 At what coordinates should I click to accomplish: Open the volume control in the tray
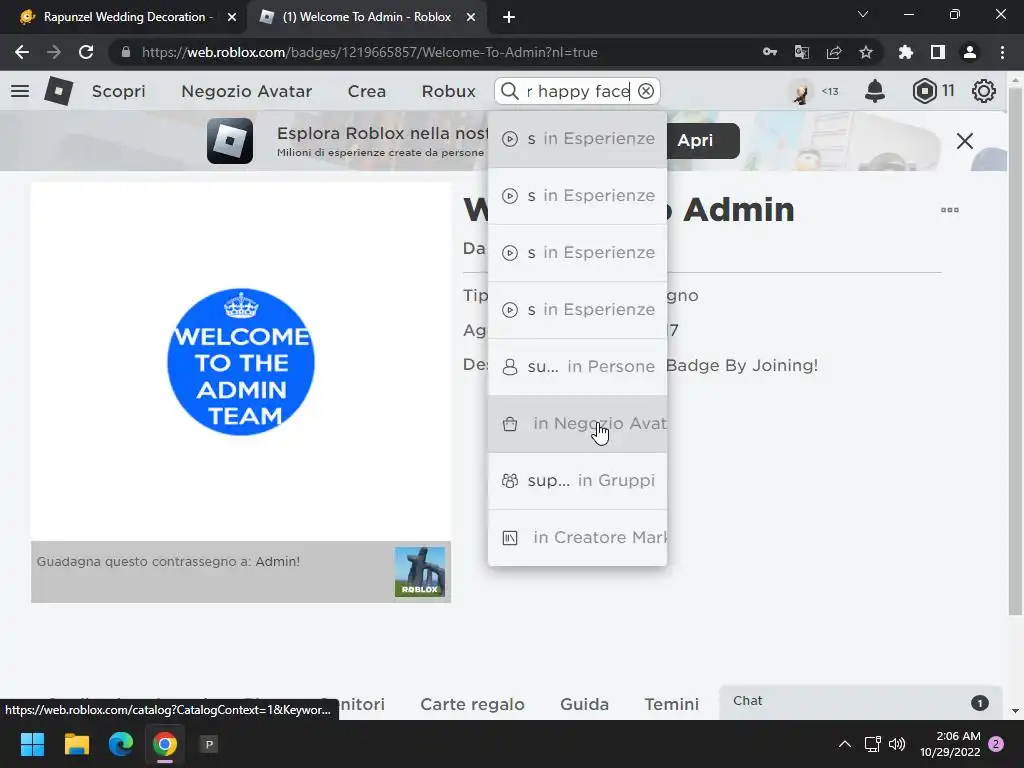pos(897,744)
